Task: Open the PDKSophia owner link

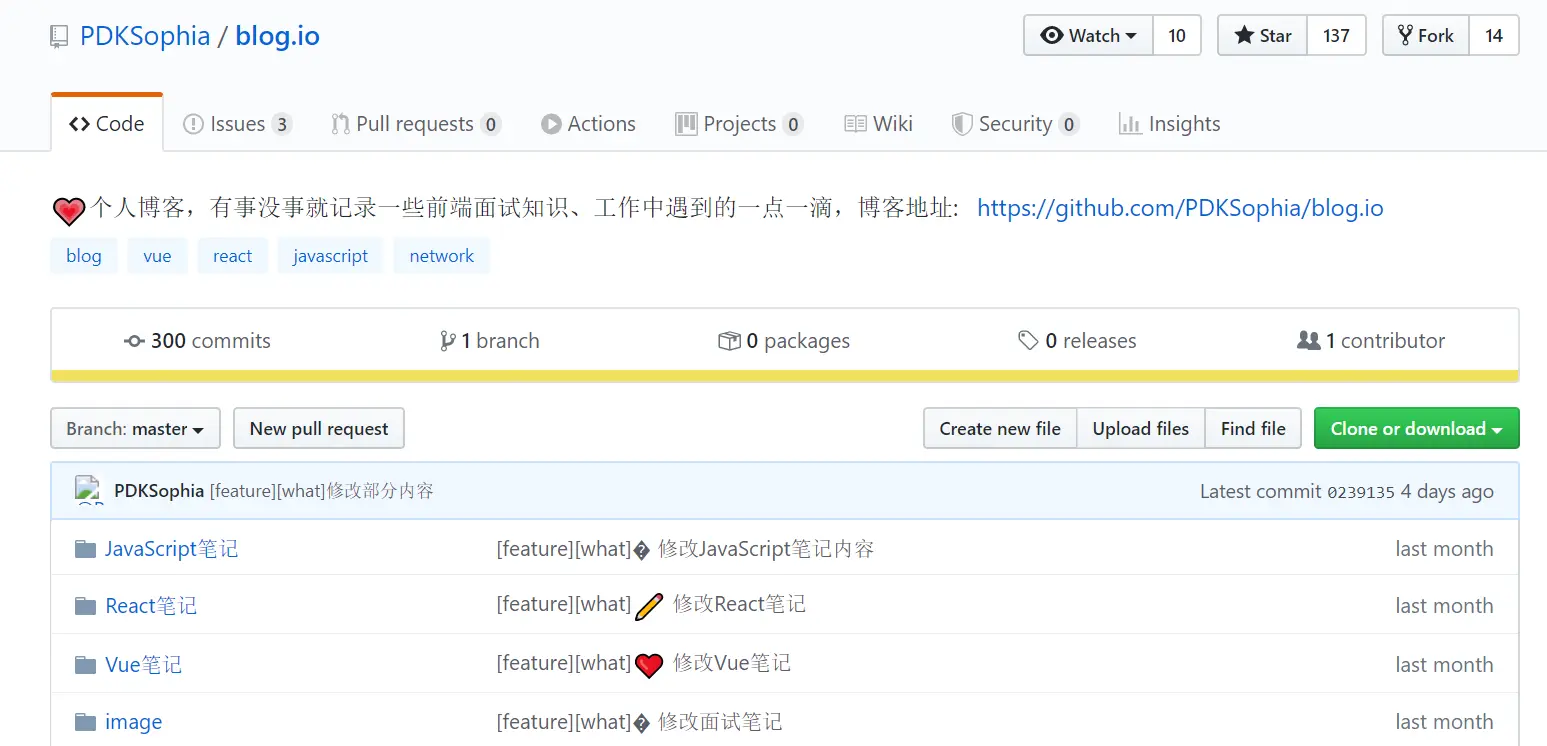Action: (x=145, y=37)
